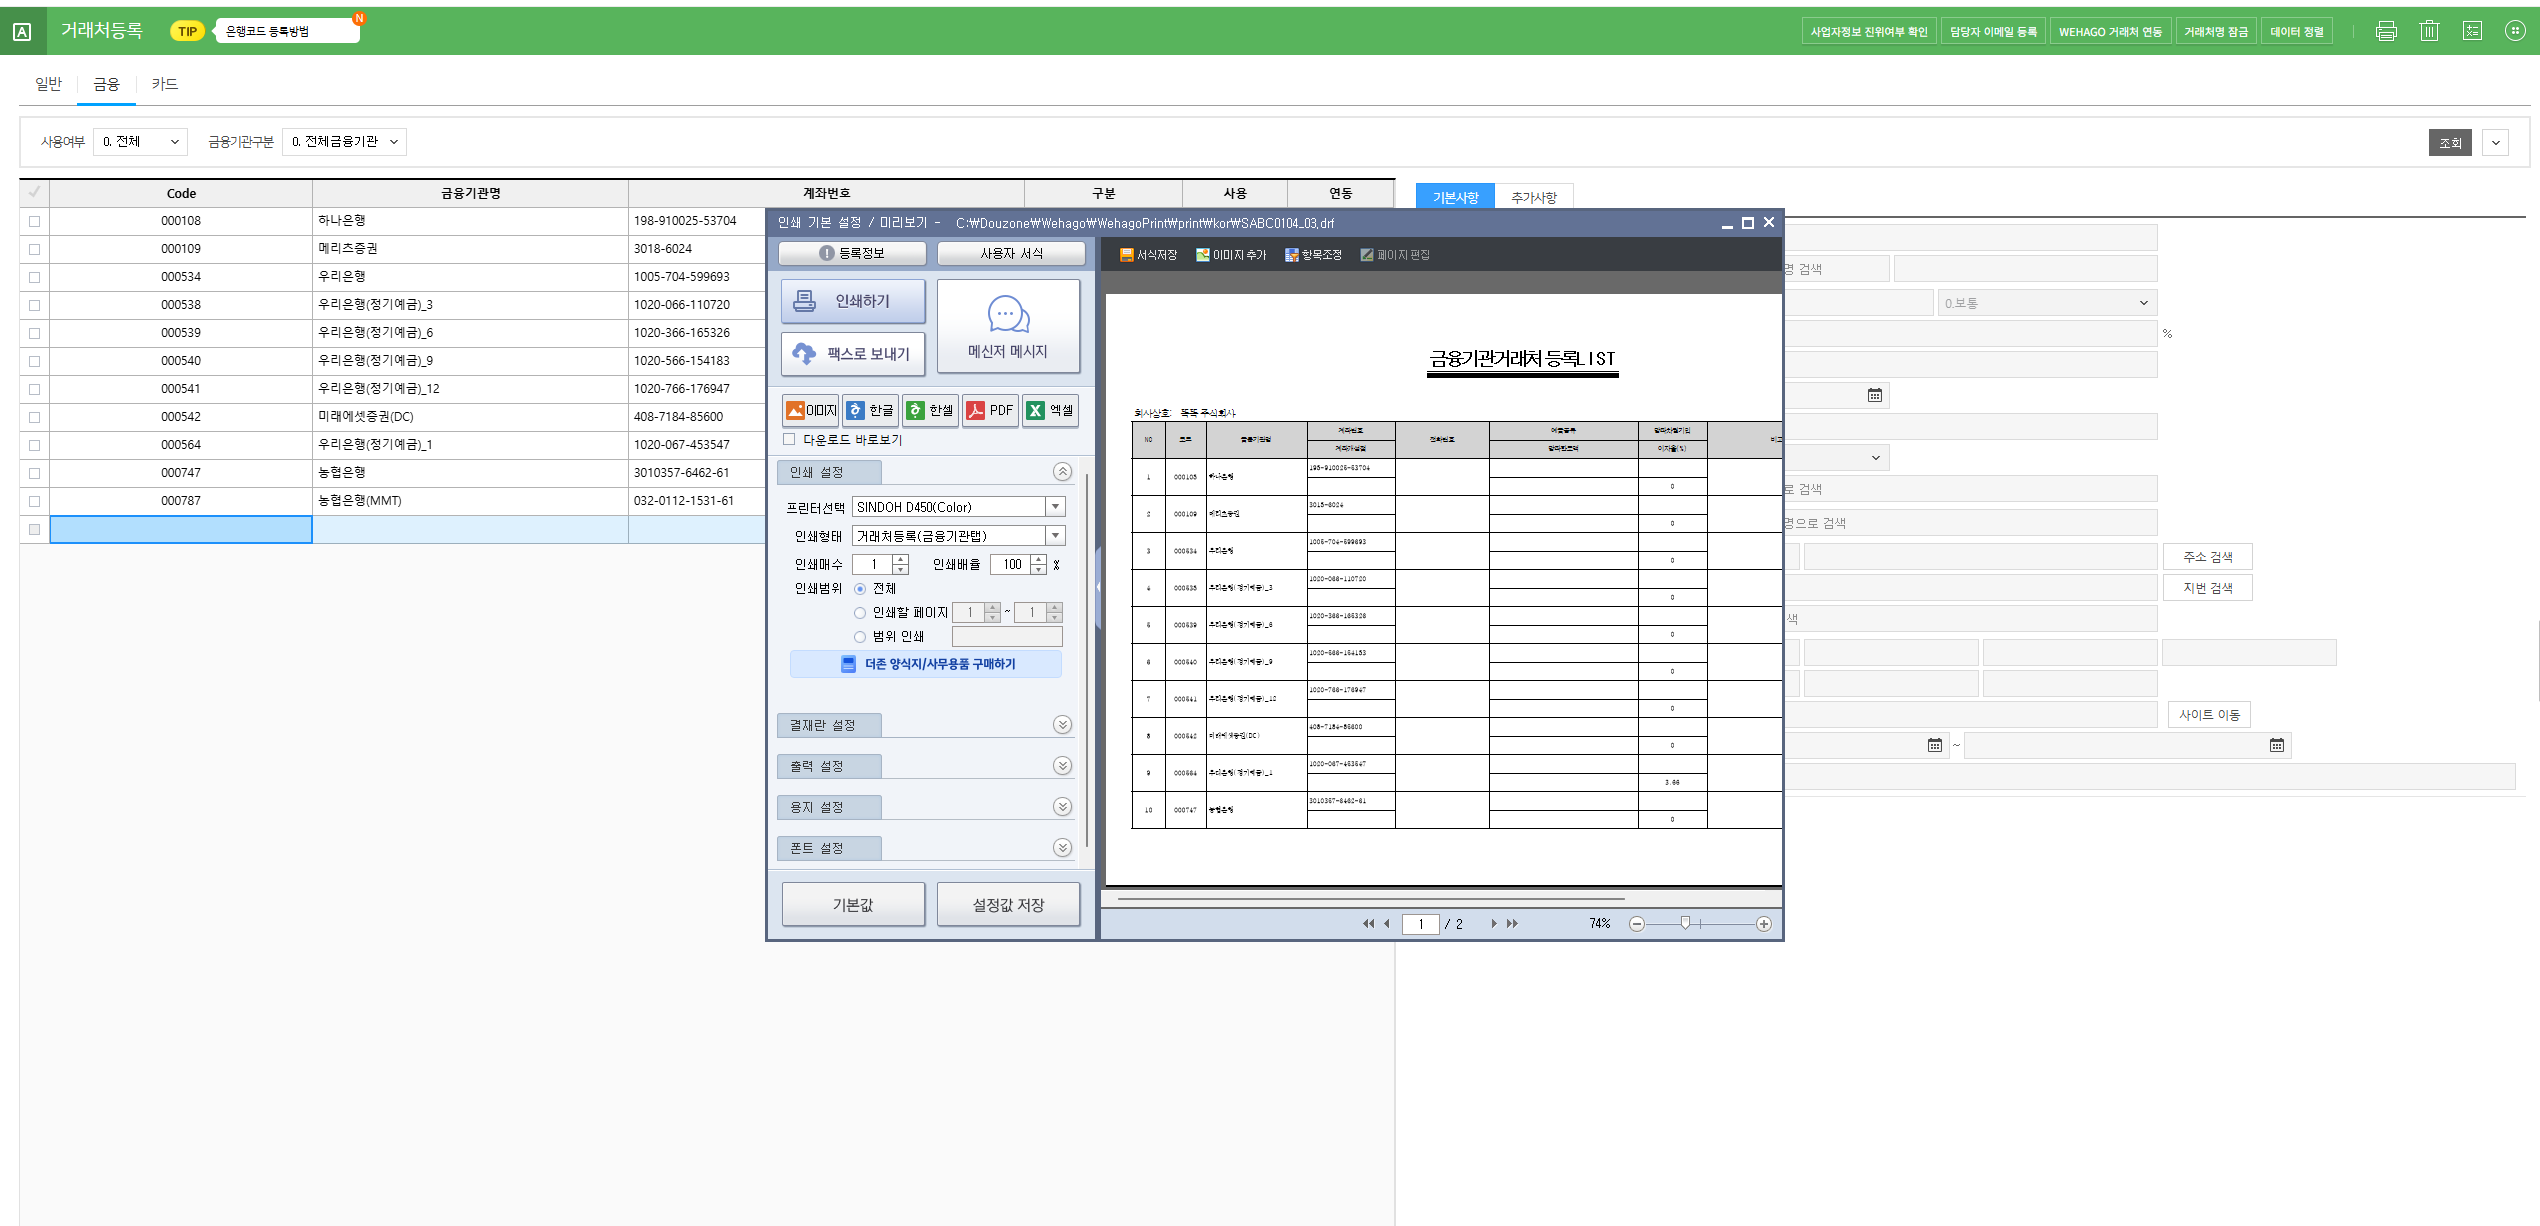2540x1226 pixels.
Task: Open 프린터선택 printer dropdown
Action: pyautogui.click(x=1055, y=507)
